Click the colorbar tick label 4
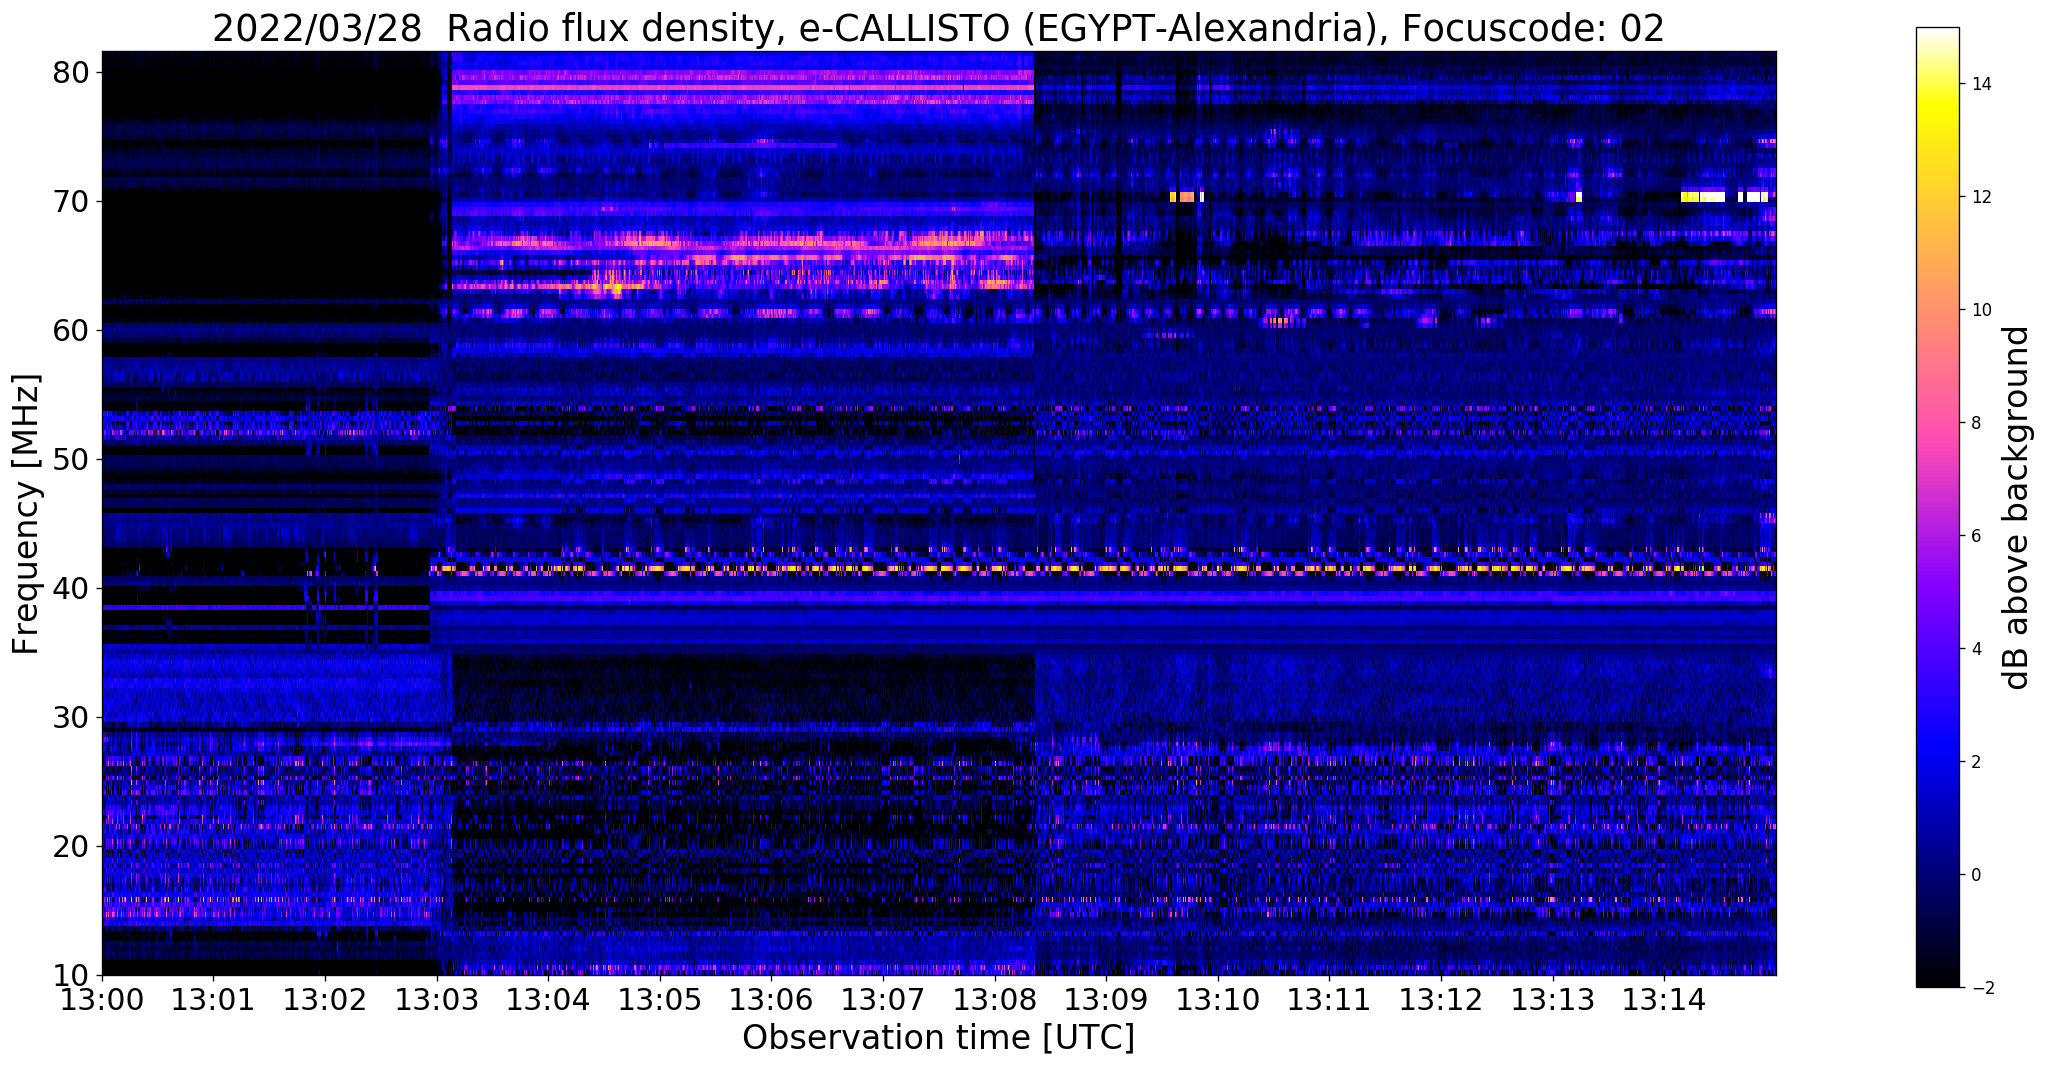This screenshot has width=2047, height=1067. click(1975, 649)
